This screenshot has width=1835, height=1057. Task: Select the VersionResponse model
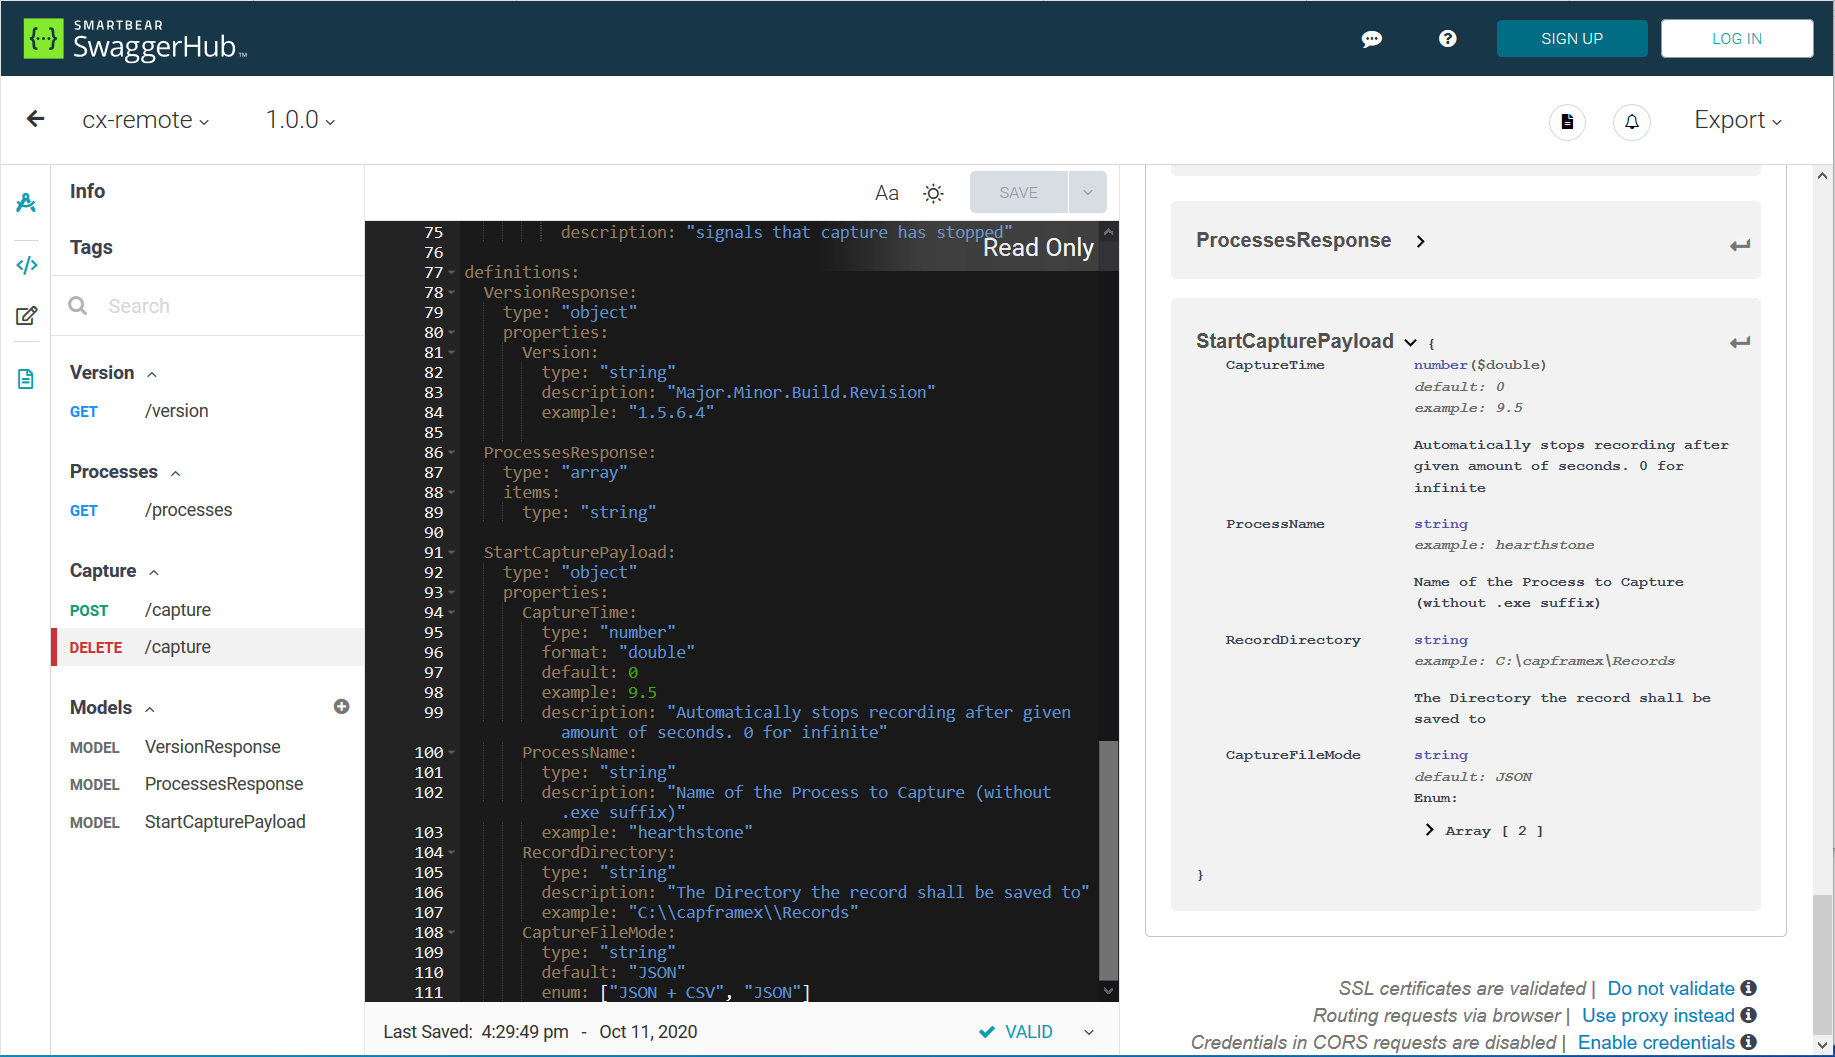coord(207,747)
